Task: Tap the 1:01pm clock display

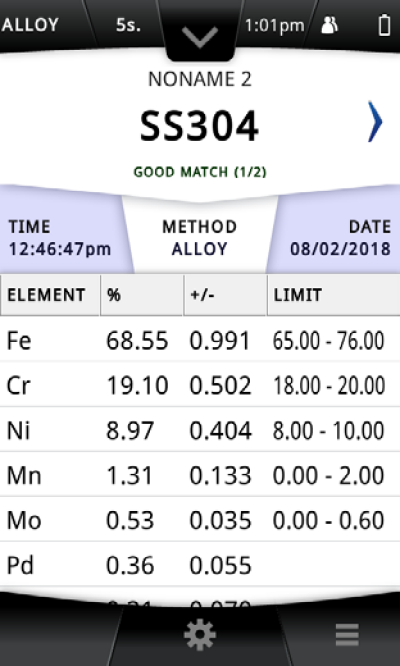Action: (275, 25)
